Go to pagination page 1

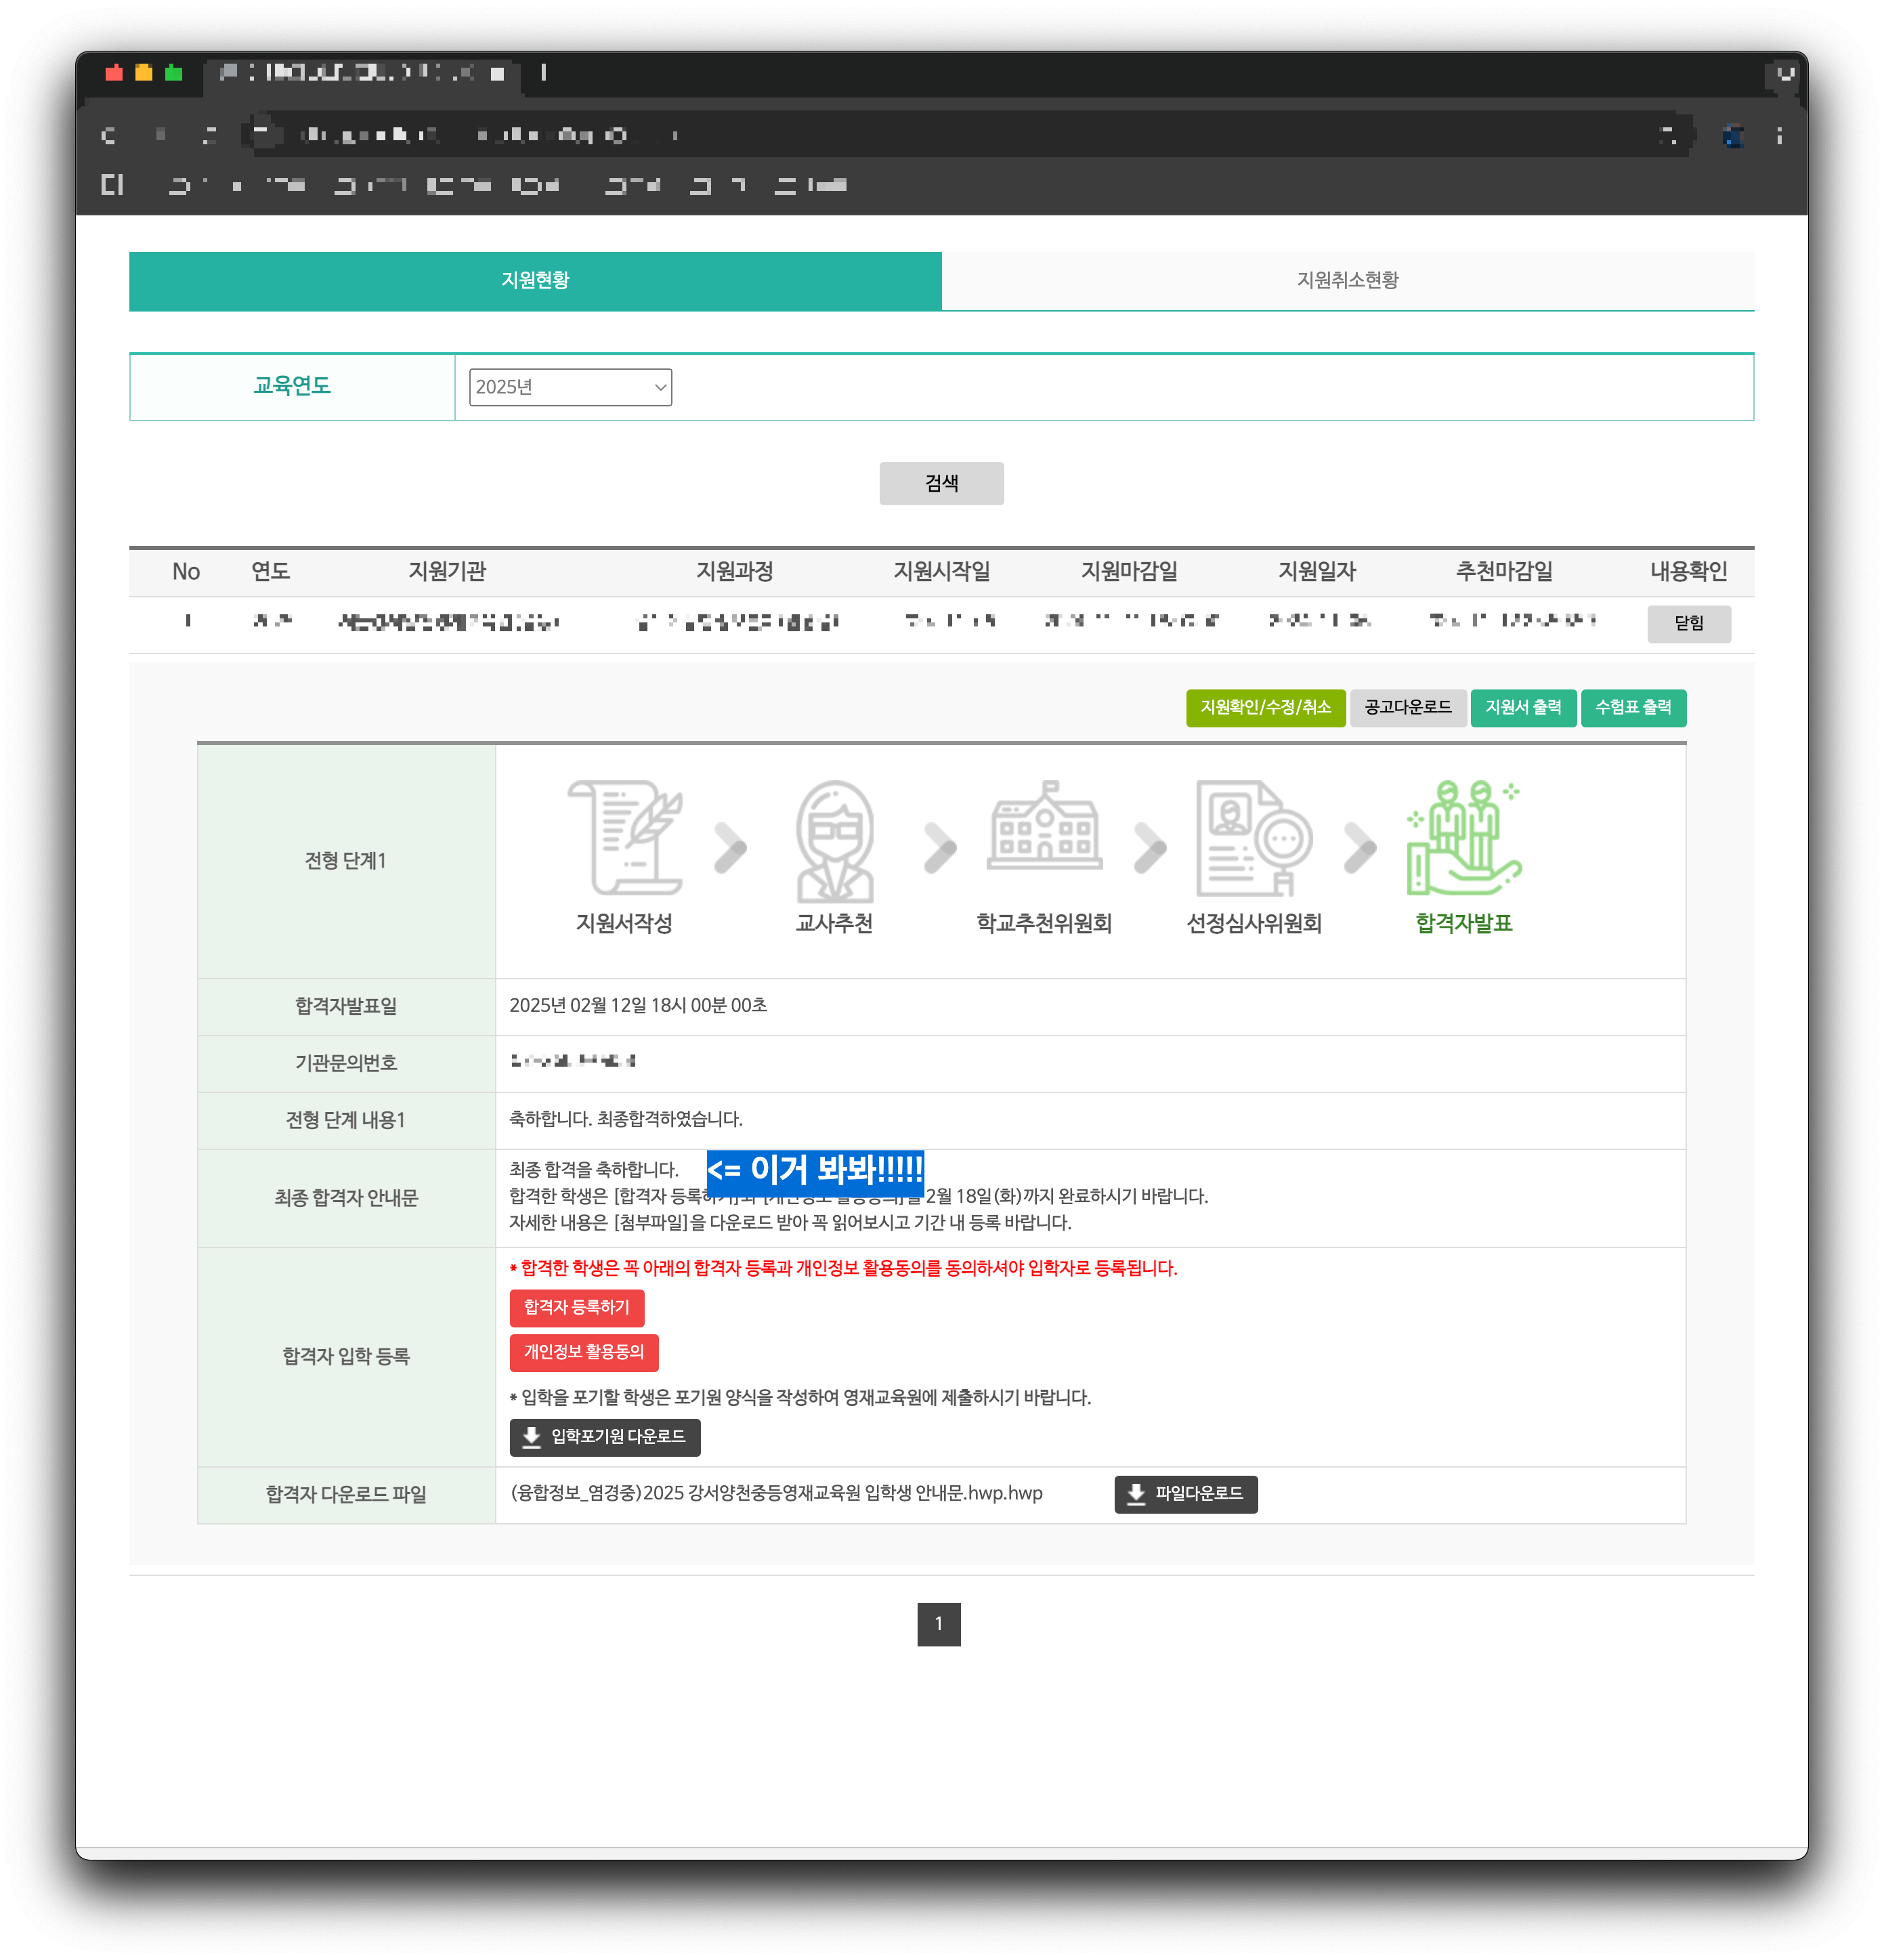pyautogui.click(x=938, y=1624)
